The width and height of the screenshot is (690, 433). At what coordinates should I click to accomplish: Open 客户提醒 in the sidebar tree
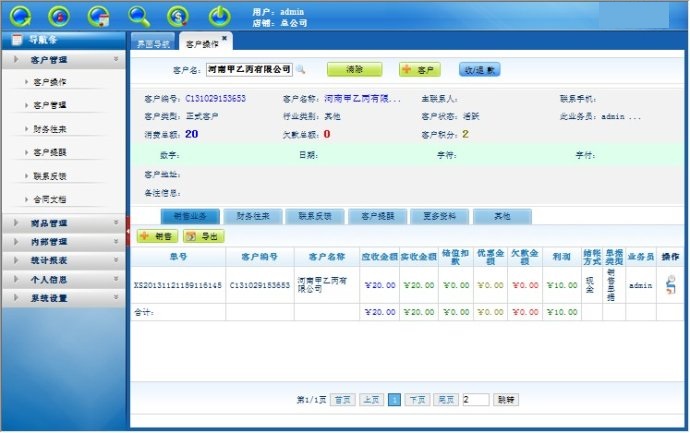50,152
